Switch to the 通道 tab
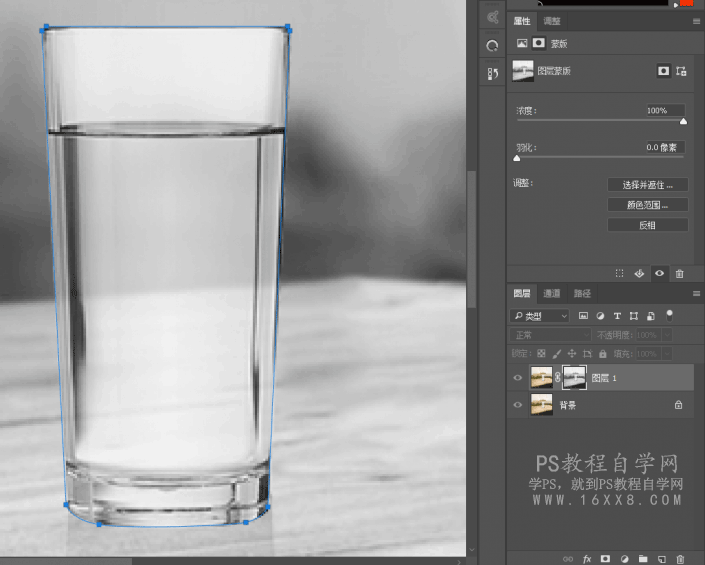Screen dimensions: 705x565 tap(552, 294)
